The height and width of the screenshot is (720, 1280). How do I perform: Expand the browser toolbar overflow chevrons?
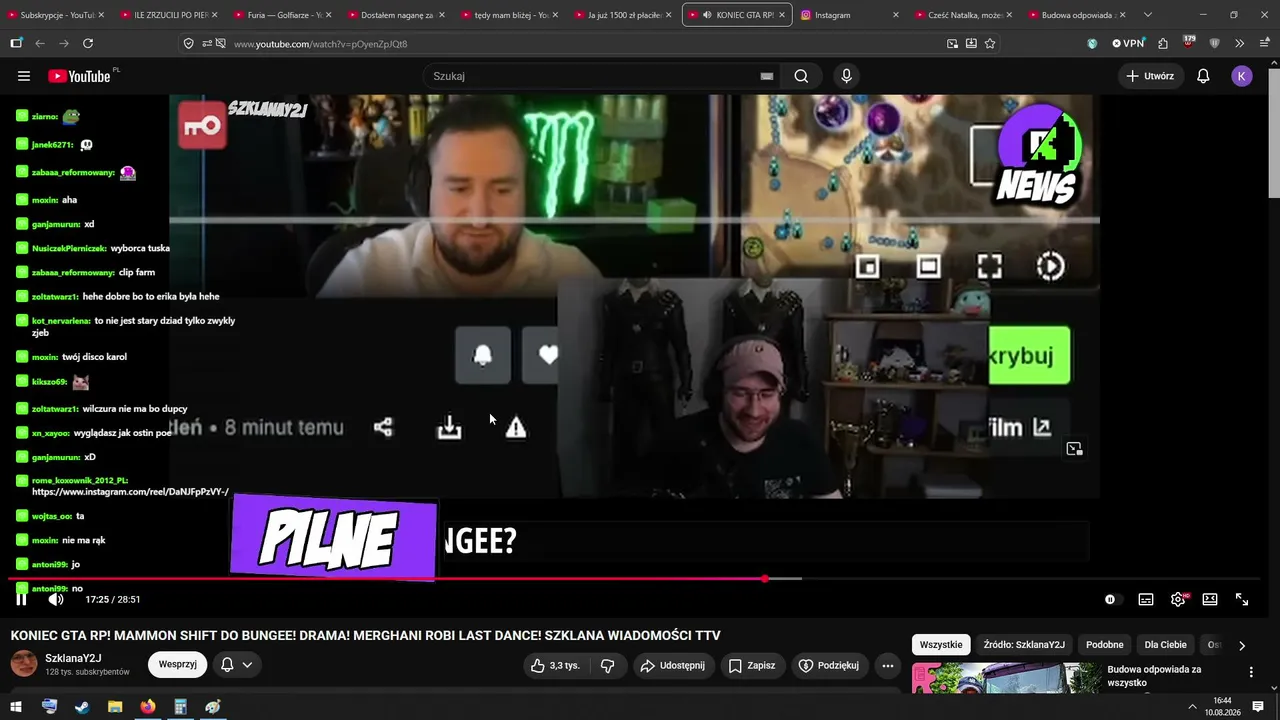(x=1240, y=44)
